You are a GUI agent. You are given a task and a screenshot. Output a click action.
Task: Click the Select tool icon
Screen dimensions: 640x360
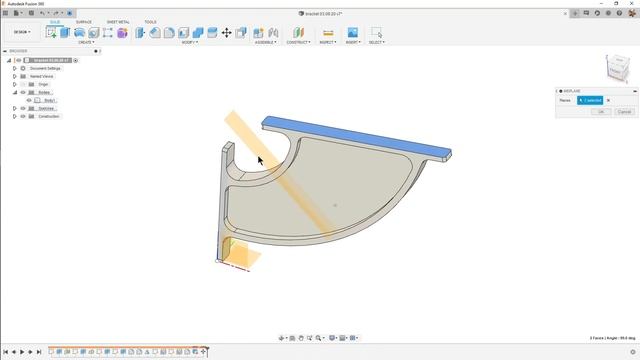click(x=376, y=33)
